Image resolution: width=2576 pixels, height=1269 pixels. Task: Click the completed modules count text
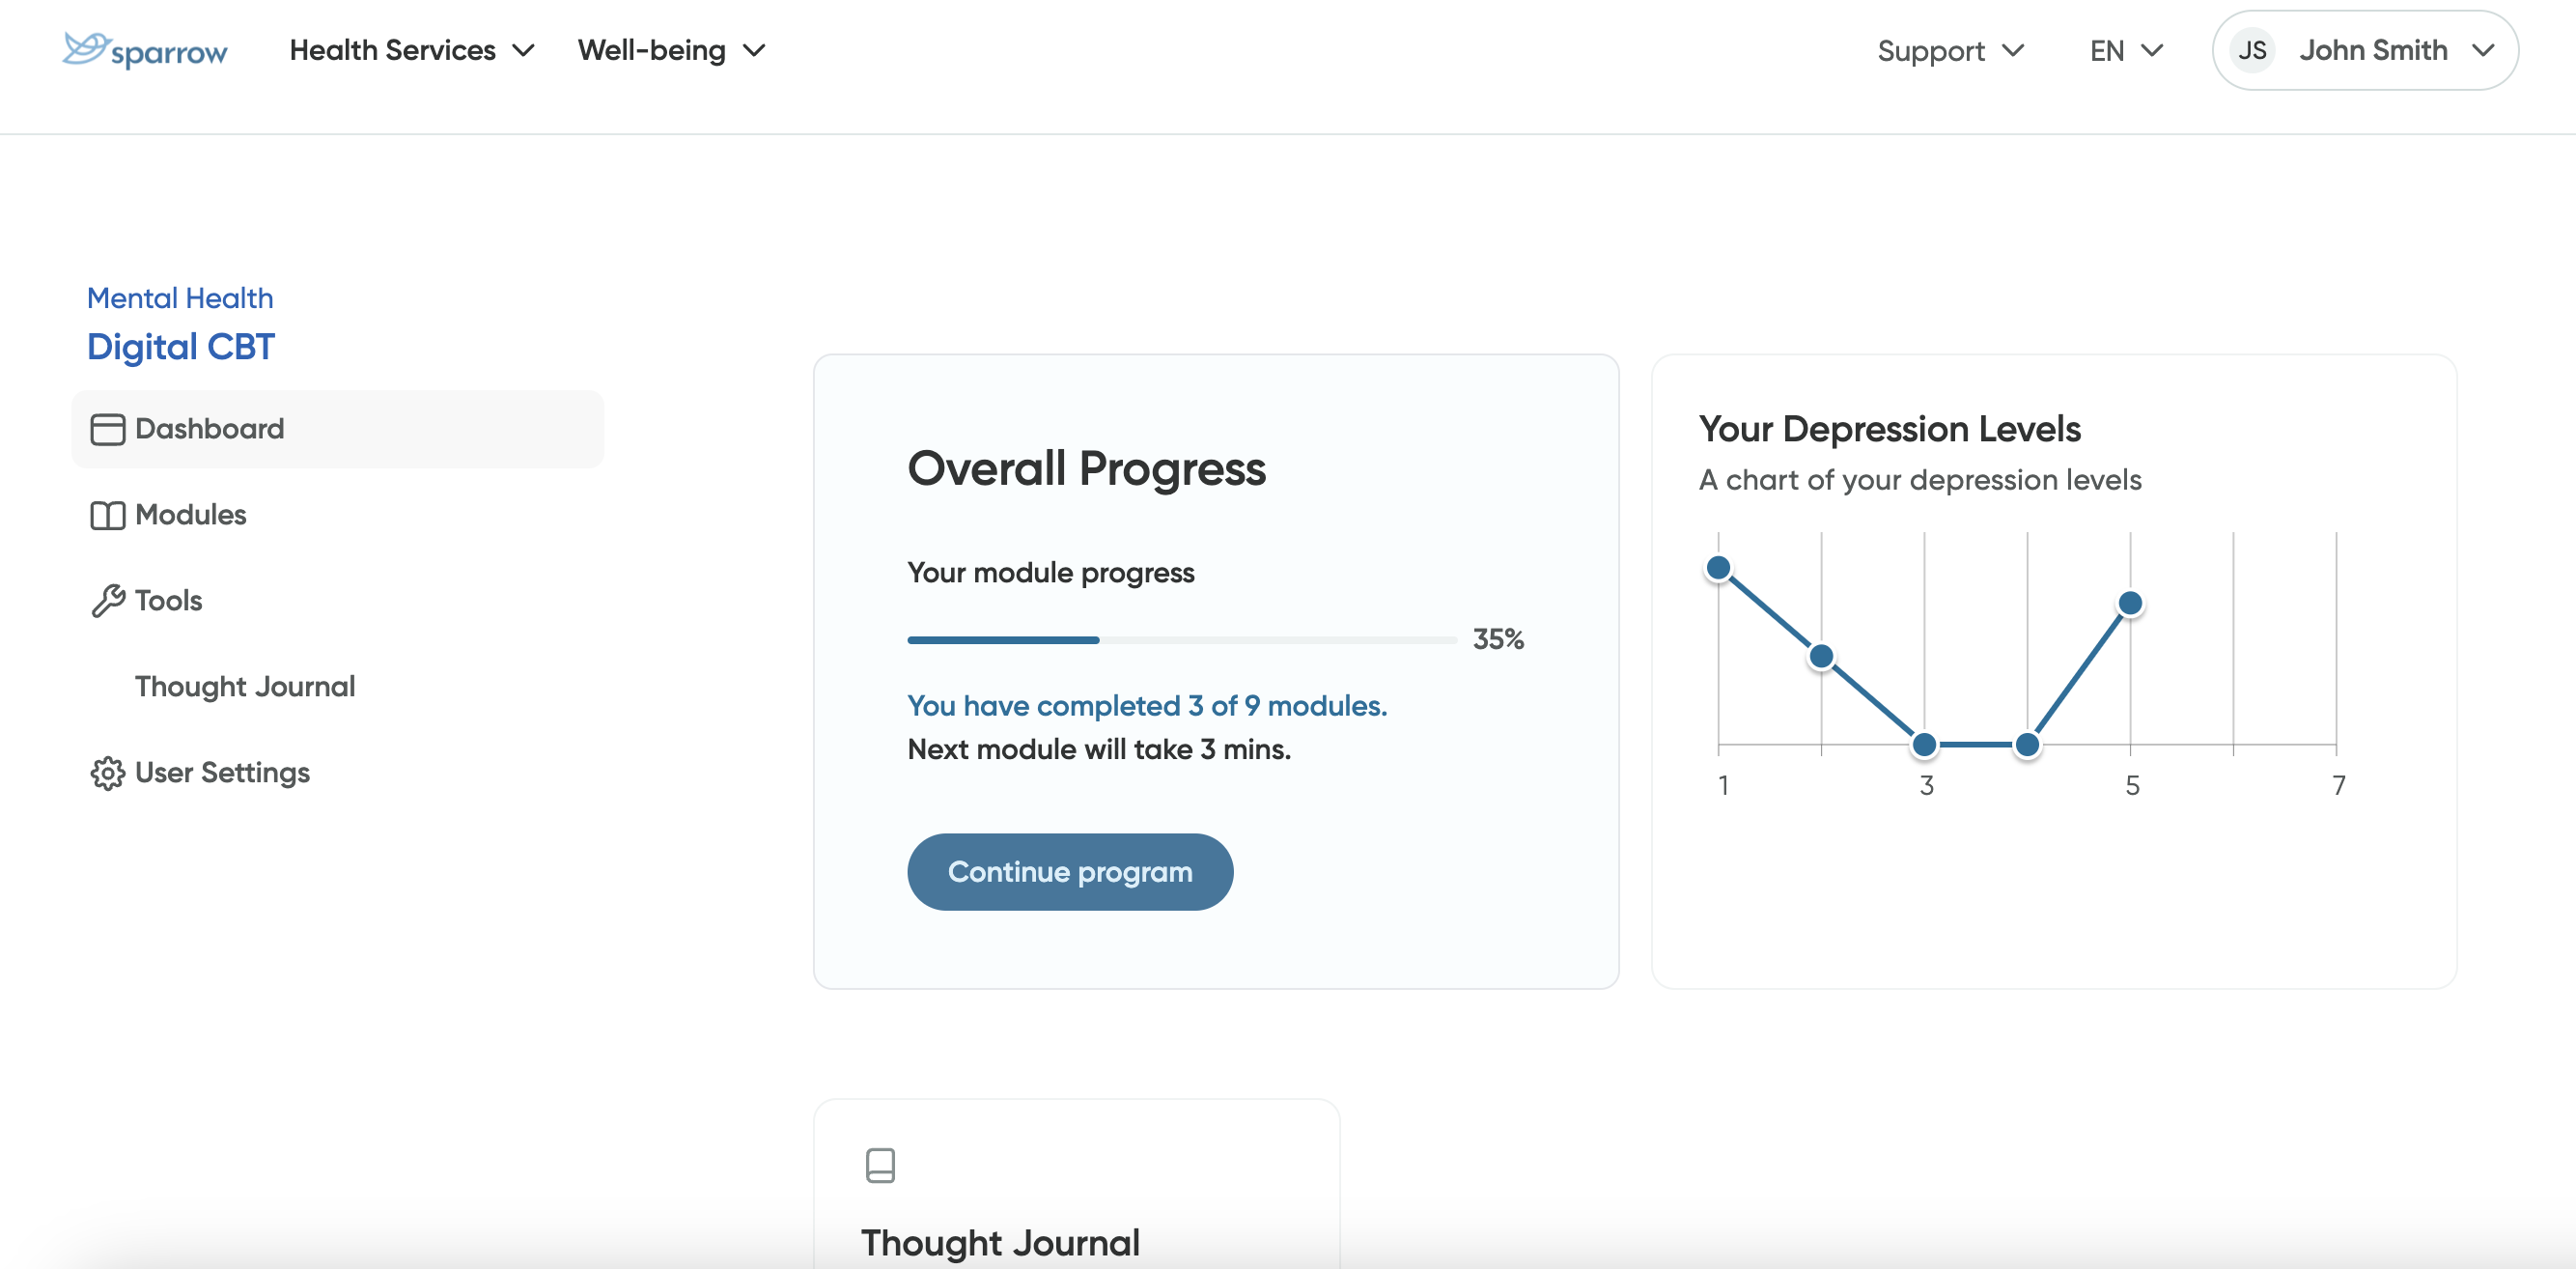[x=1146, y=705]
